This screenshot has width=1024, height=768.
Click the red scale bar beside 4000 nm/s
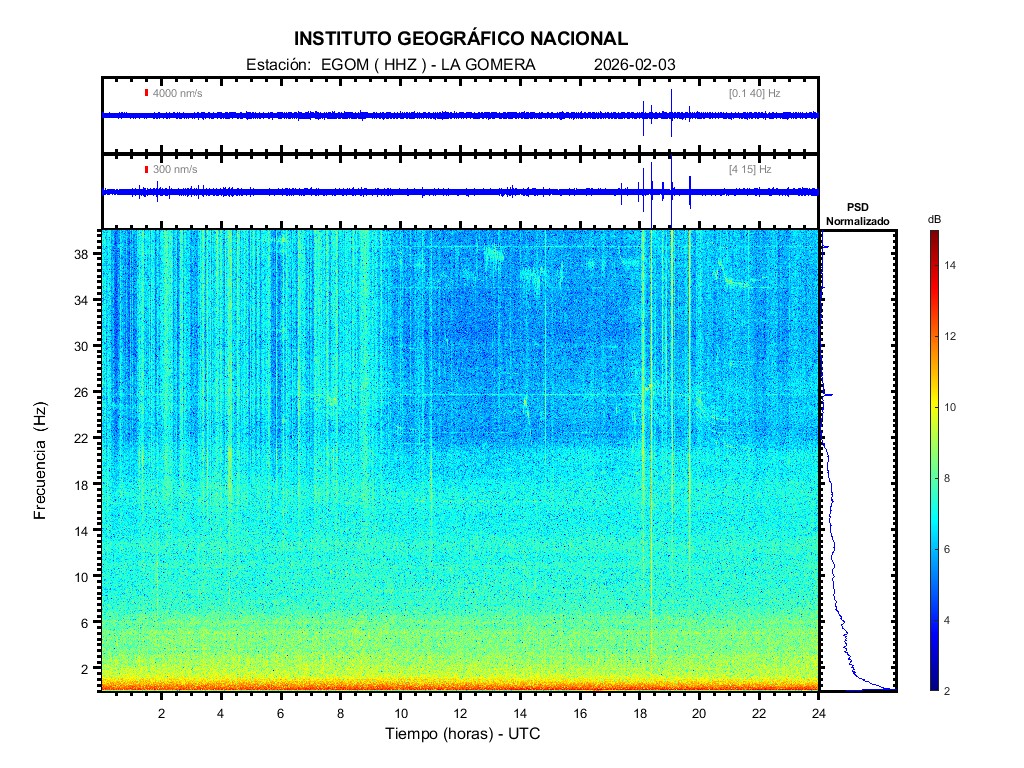pos(146,93)
